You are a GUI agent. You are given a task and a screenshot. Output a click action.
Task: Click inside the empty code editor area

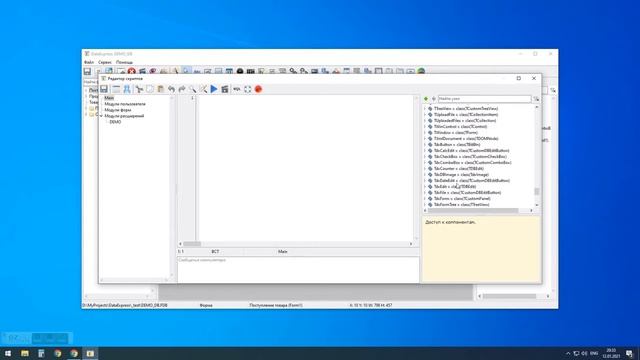(305, 167)
